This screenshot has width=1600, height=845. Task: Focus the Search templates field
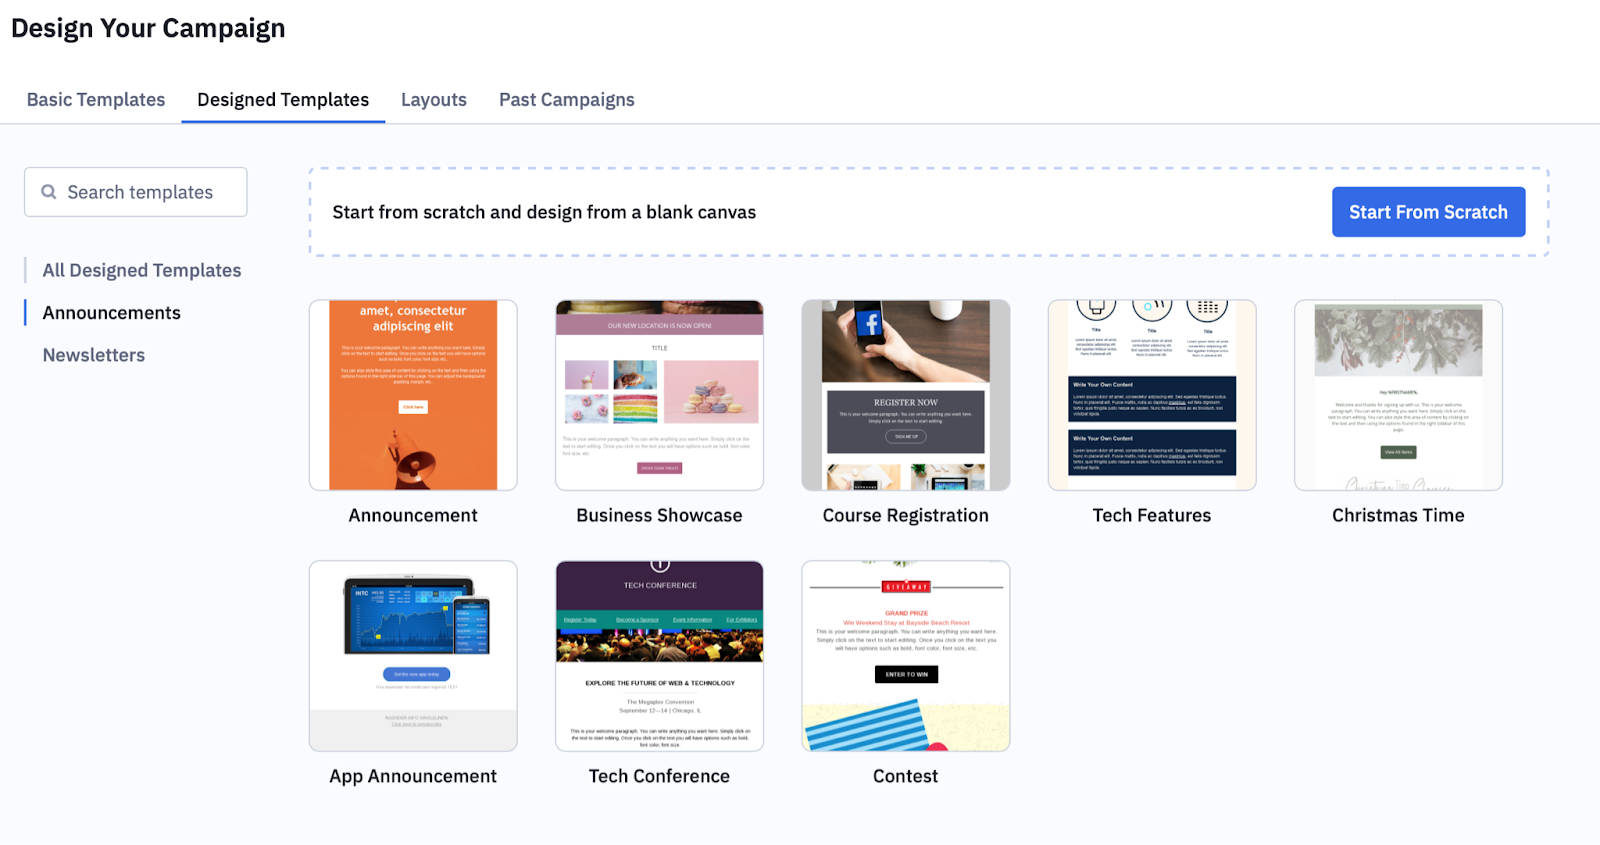[136, 192]
